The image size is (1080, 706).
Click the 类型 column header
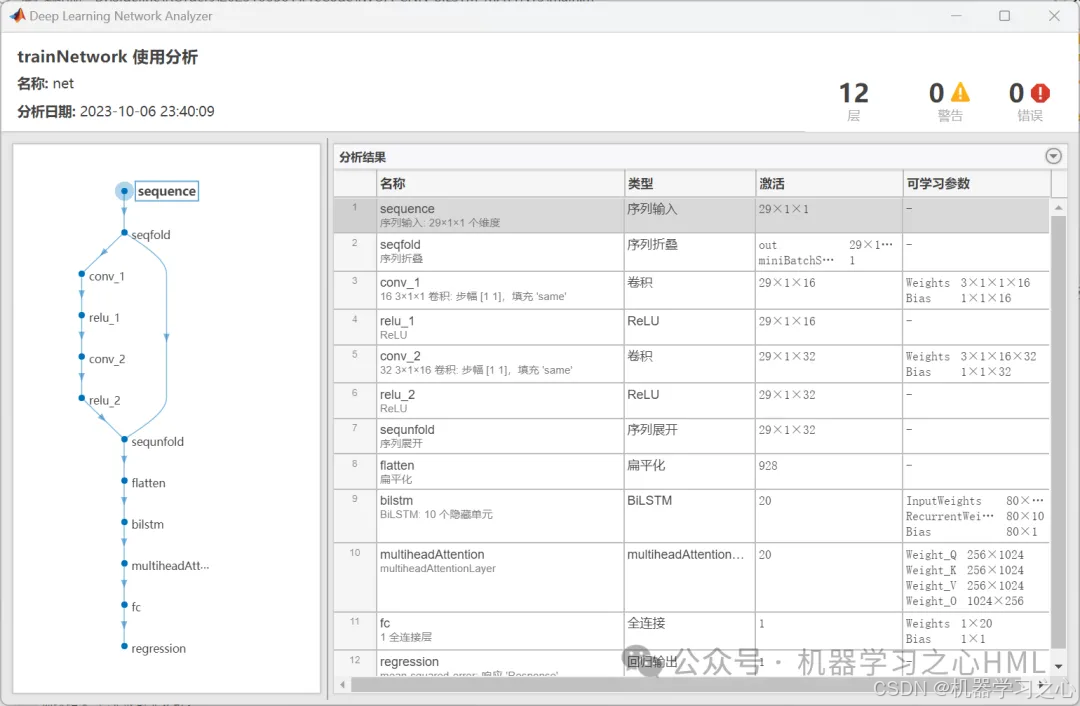tap(689, 183)
